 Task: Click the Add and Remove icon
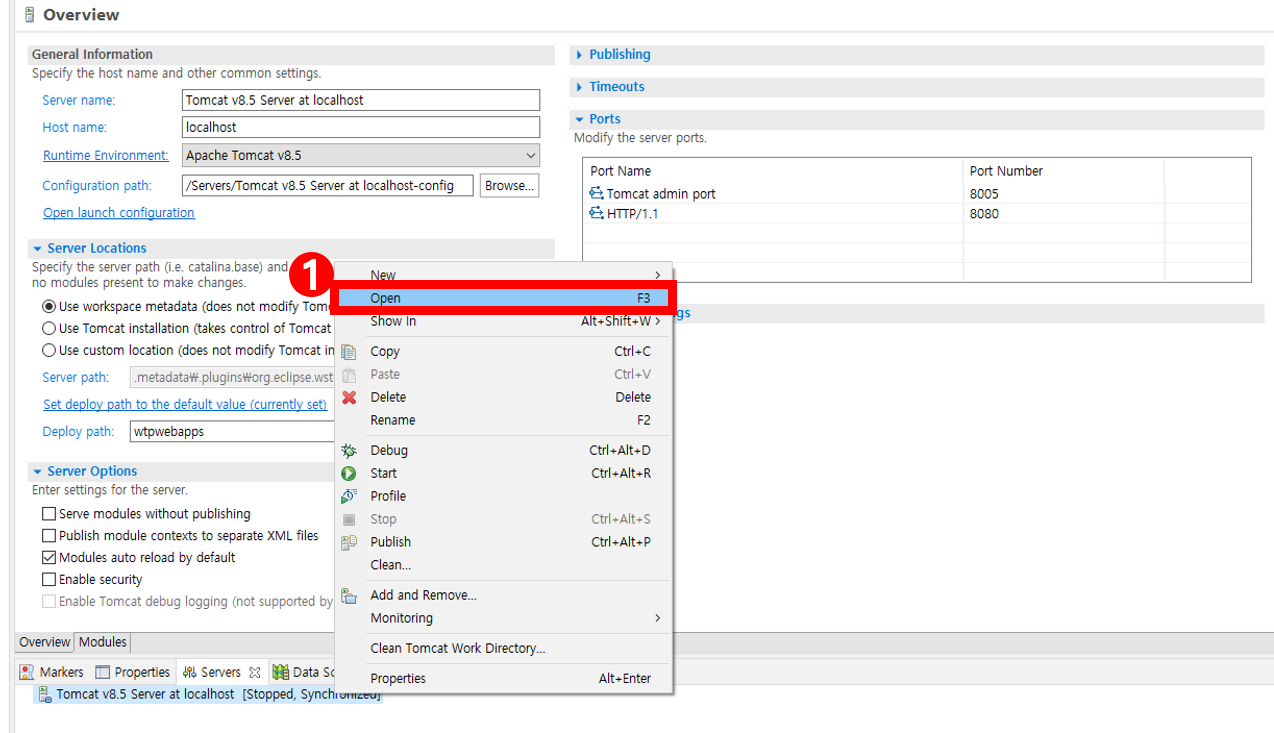[349, 595]
